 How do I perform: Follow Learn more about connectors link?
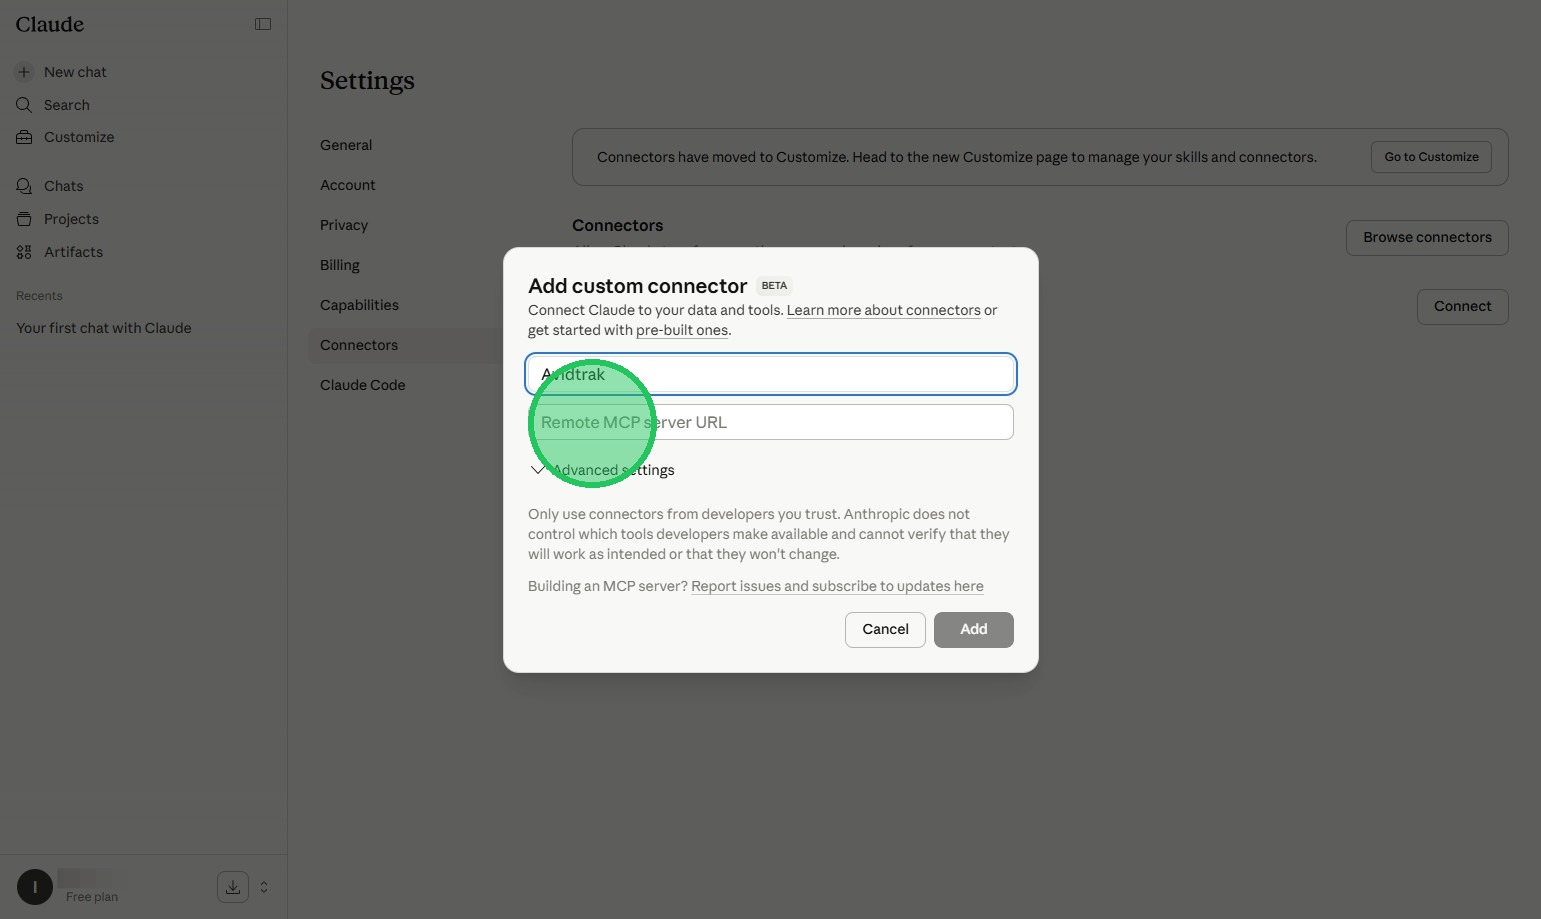point(884,310)
